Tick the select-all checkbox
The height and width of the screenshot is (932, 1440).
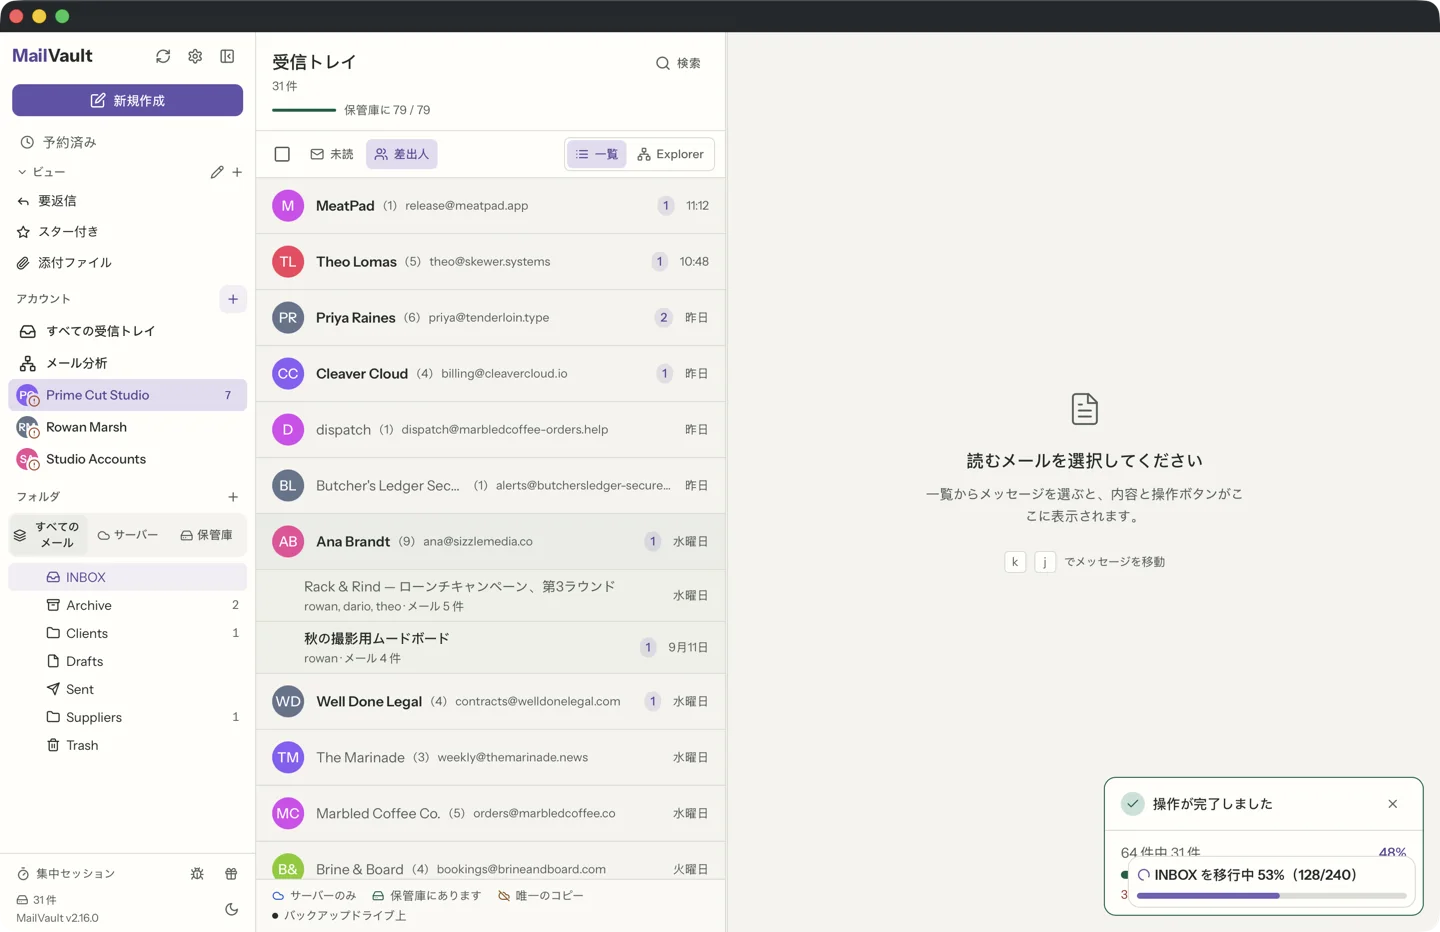tap(282, 154)
